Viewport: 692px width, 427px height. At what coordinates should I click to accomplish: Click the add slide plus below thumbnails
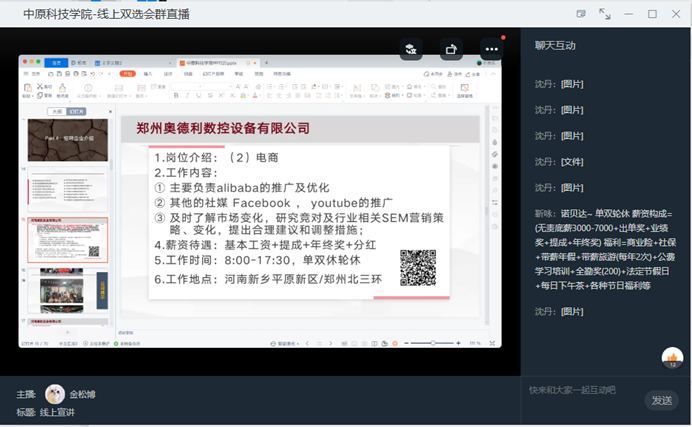coord(68,332)
